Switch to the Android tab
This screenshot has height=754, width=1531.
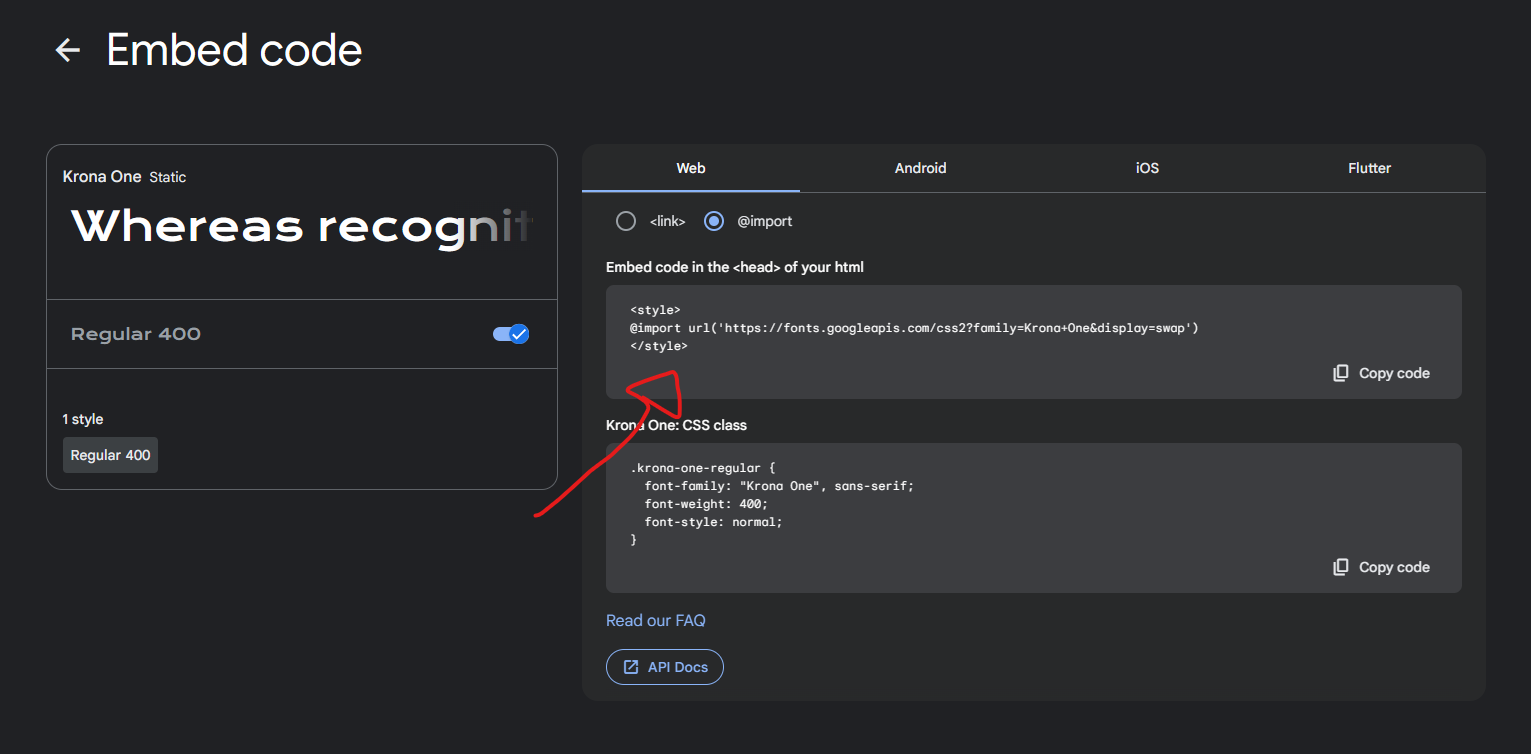click(x=920, y=168)
